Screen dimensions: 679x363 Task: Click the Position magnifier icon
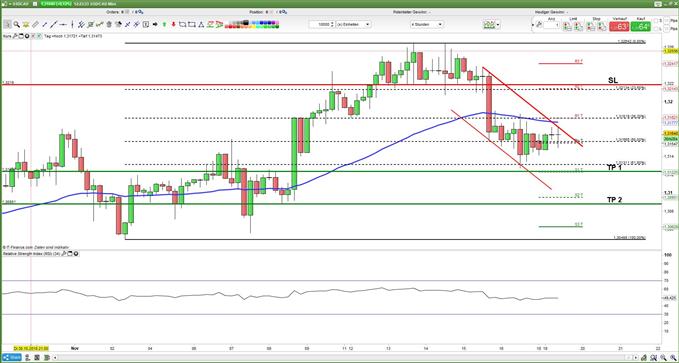pos(285,12)
